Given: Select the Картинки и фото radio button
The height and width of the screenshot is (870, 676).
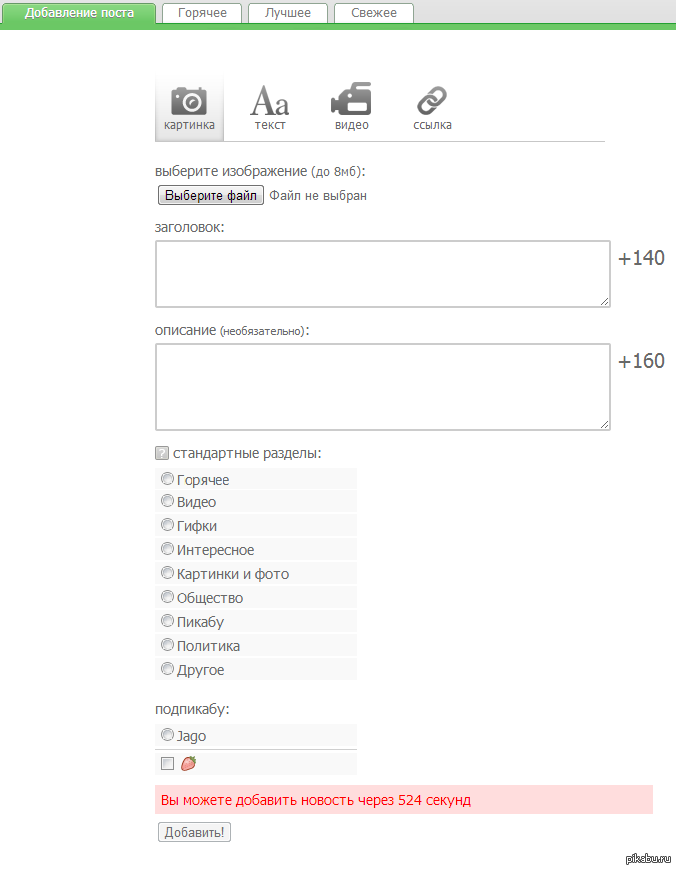Looking at the screenshot, I should coord(167,573).
